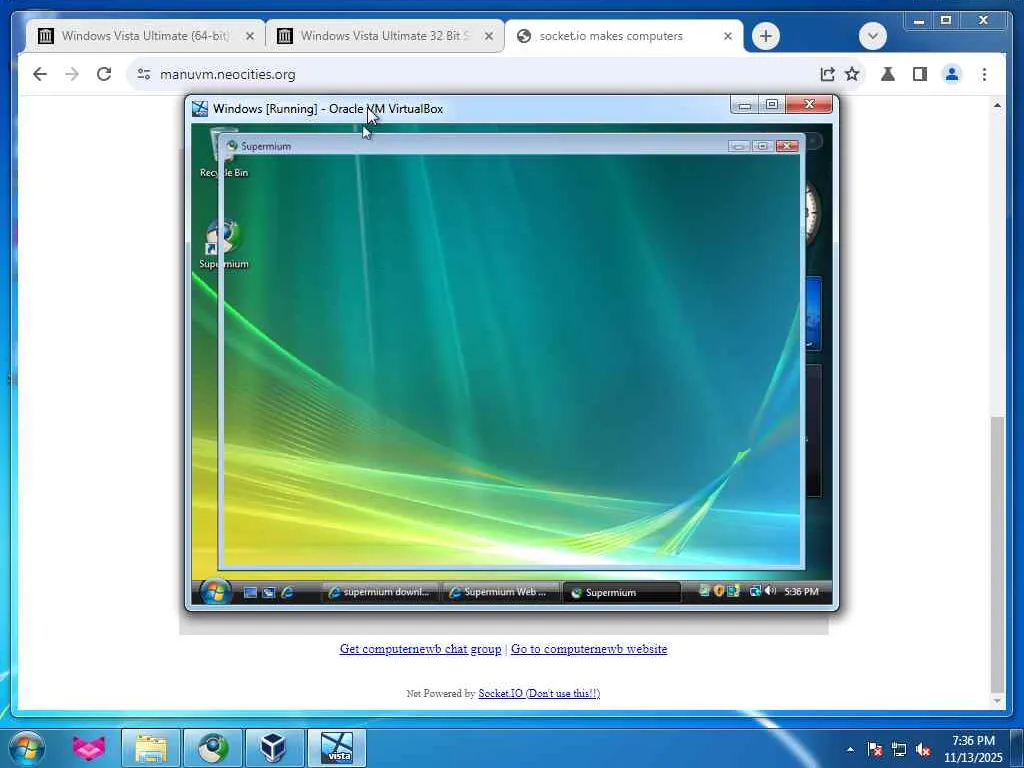Click the volume icon in VM tray
The width and height of the screenshot is (1024, 768).
point(770,591)
